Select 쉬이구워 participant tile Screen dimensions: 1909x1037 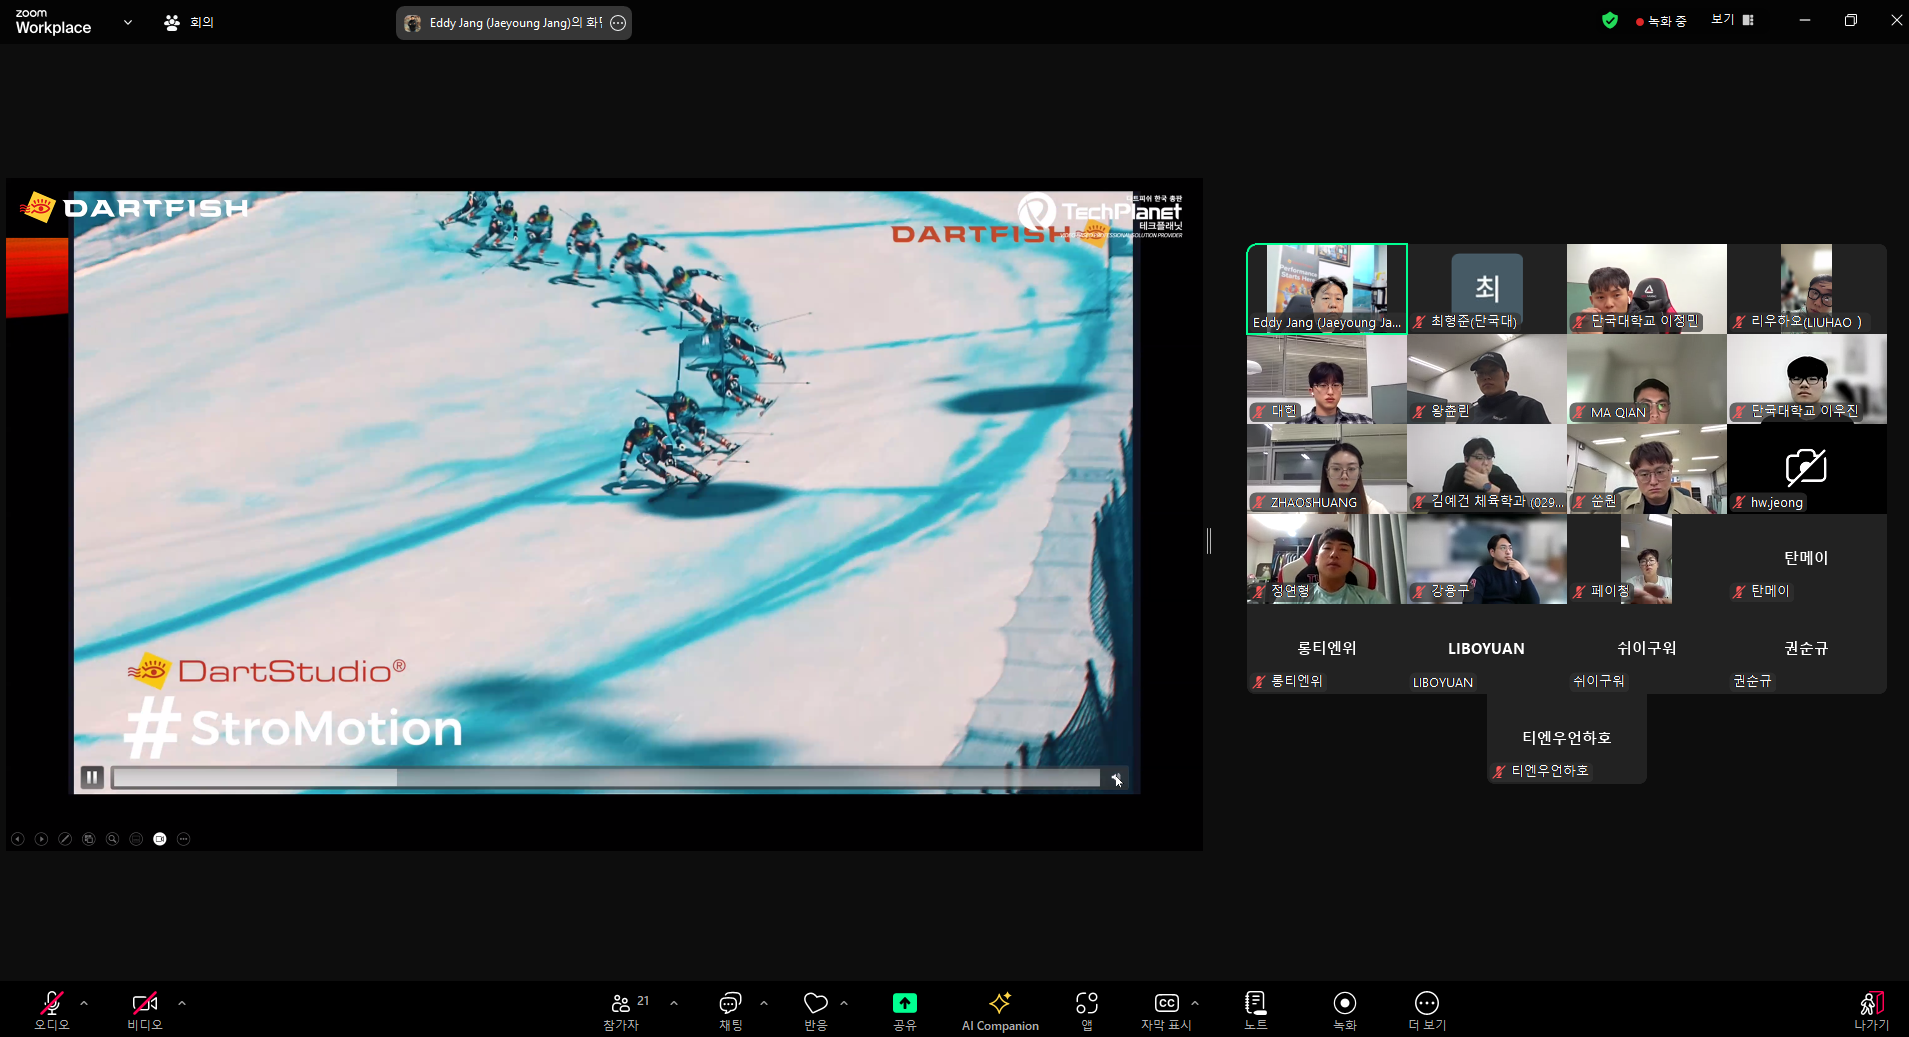tap(1647, 649)
